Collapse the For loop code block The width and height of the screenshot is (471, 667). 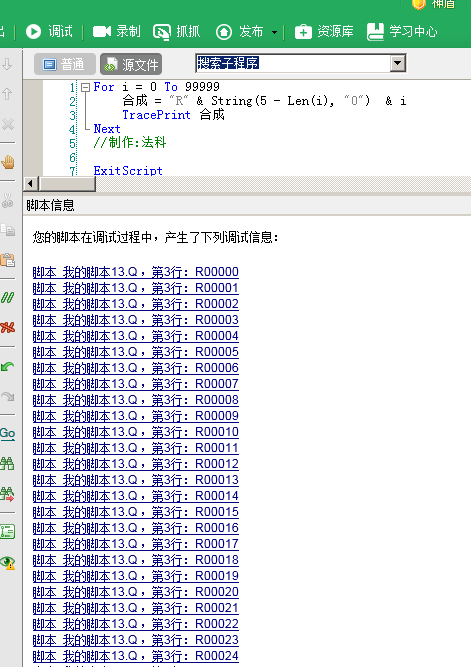pos(86,87)
